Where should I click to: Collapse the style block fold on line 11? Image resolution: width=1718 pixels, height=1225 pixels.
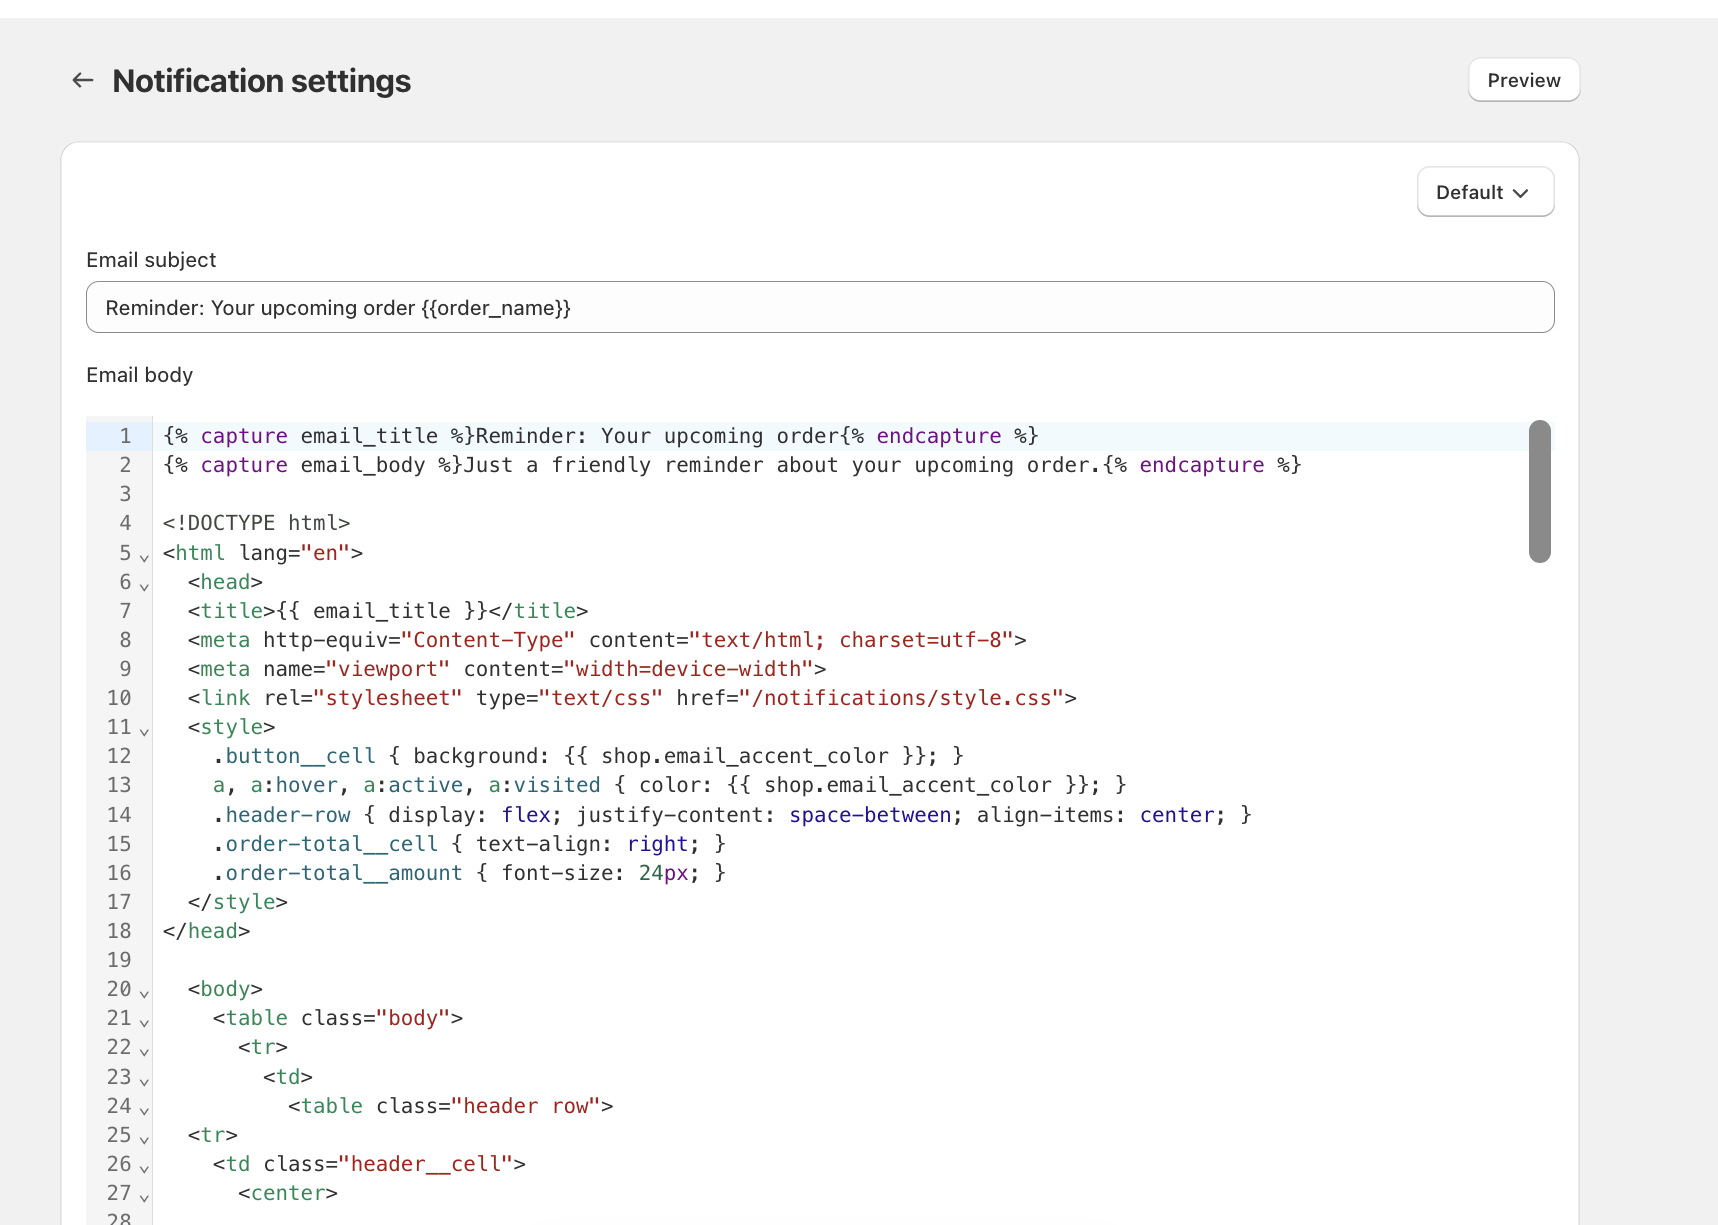tap(144, 731)
